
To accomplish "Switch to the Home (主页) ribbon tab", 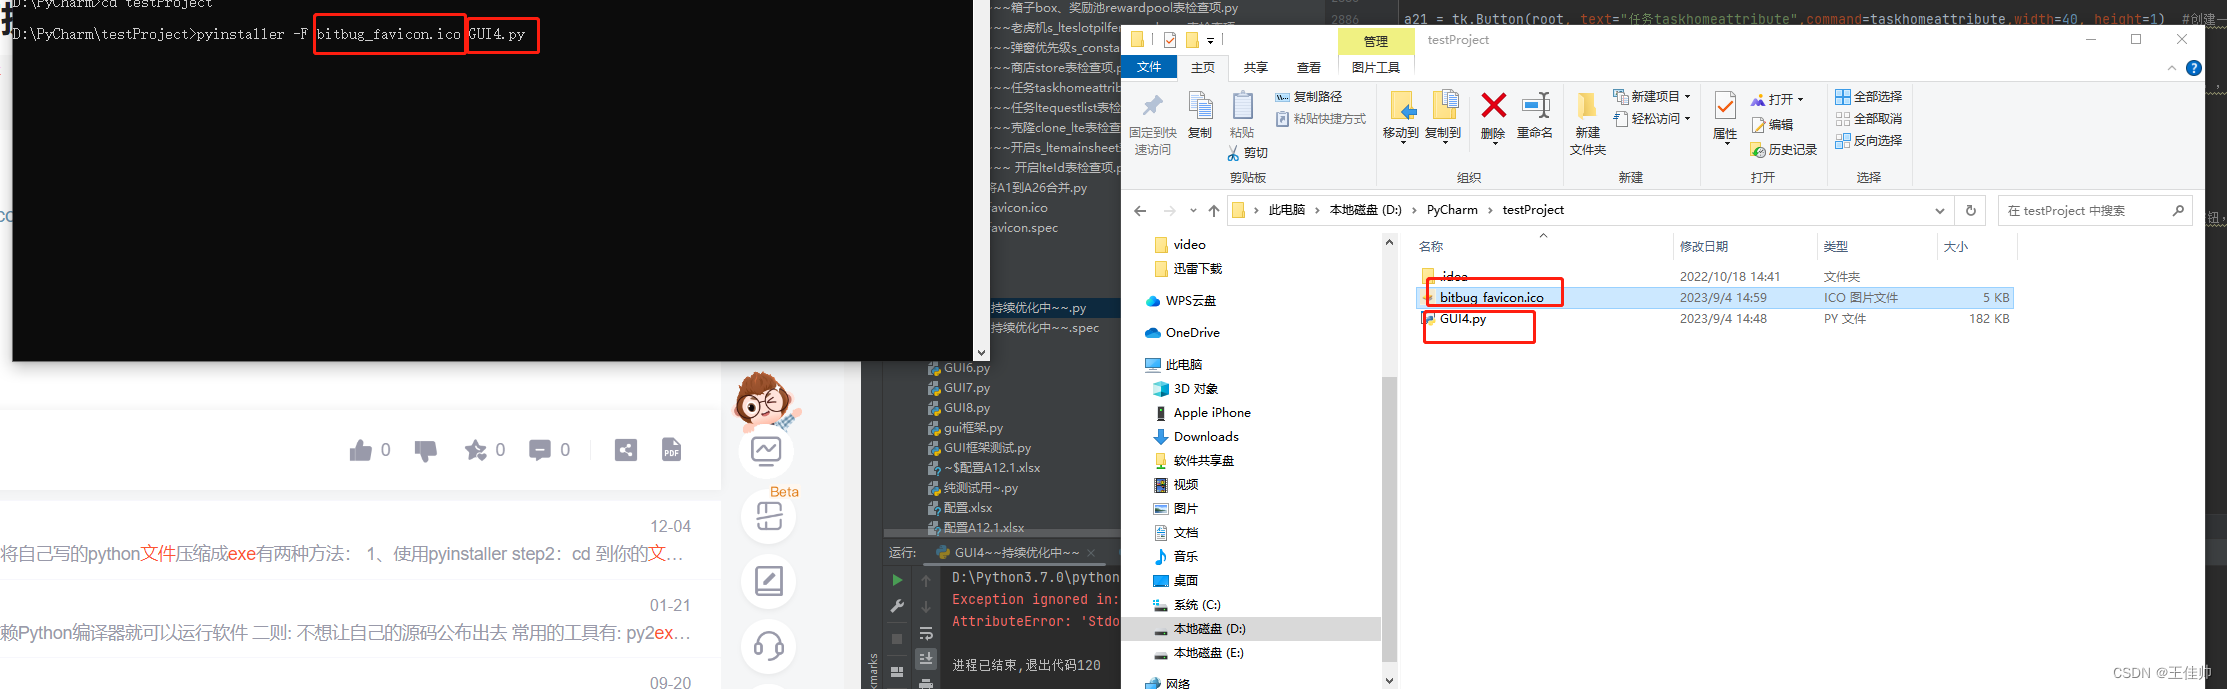I will [1203, 67].
